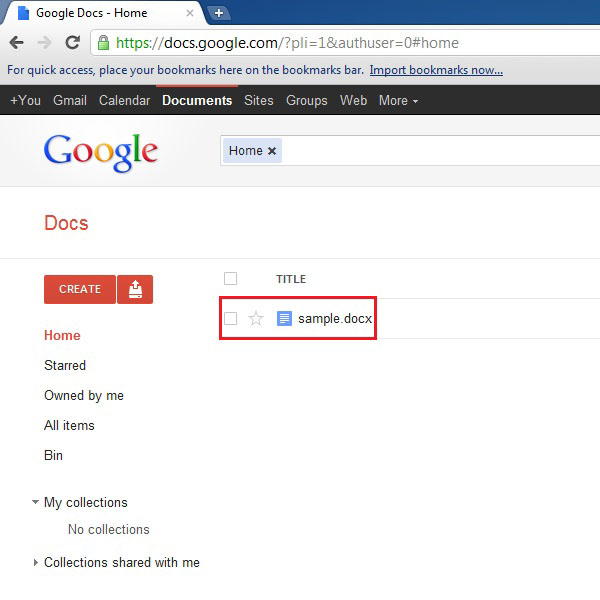Click the sample.docx document icon
Image resolution: width=600 pixels, height=600 pixels.
point(284,318)
